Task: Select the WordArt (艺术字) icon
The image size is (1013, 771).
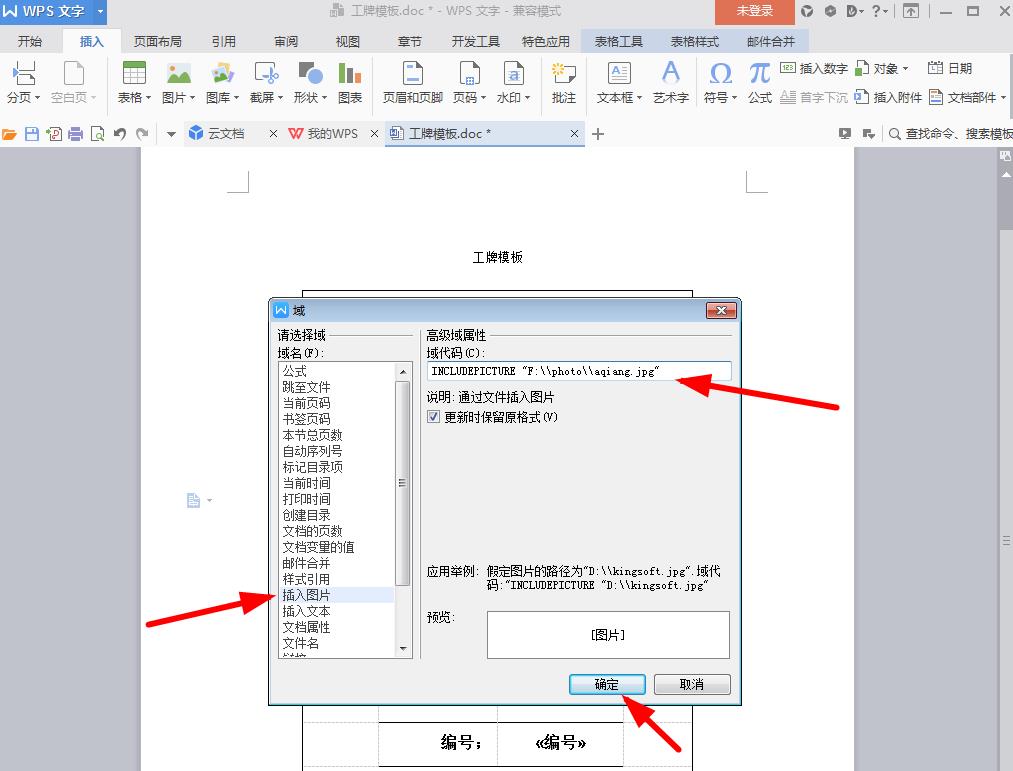Action: click(670, 75)
